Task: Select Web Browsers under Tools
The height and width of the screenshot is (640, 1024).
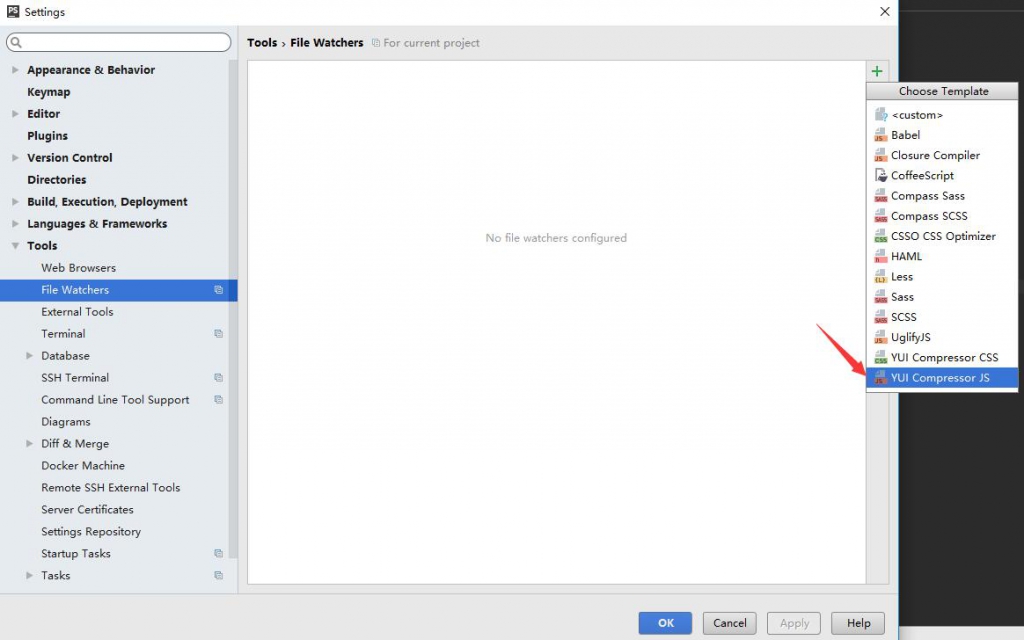Action: point(78,268)
